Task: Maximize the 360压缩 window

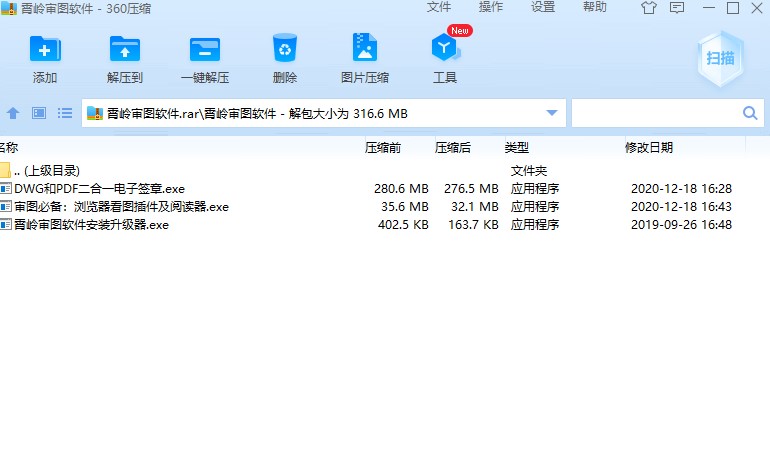Action: click(733, 8)
